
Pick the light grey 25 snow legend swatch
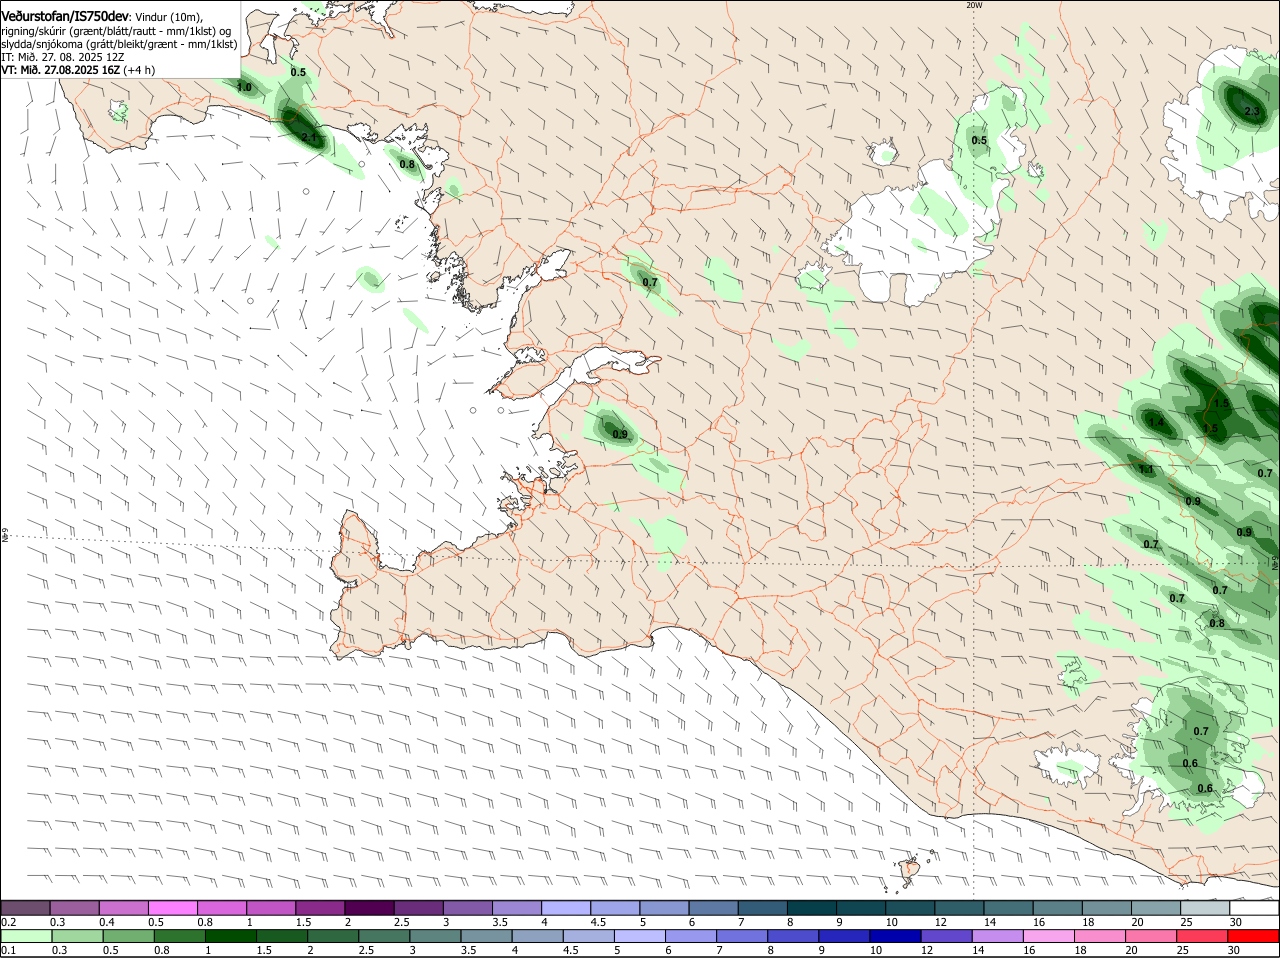coord(1204,907)
